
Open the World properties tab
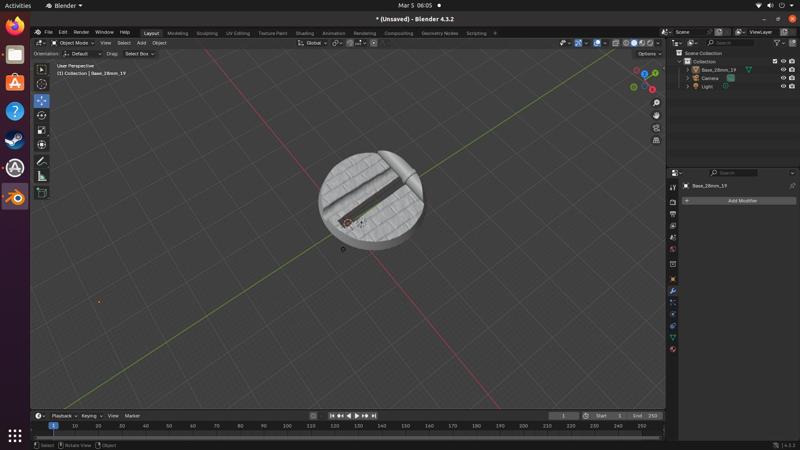point(673,249)
